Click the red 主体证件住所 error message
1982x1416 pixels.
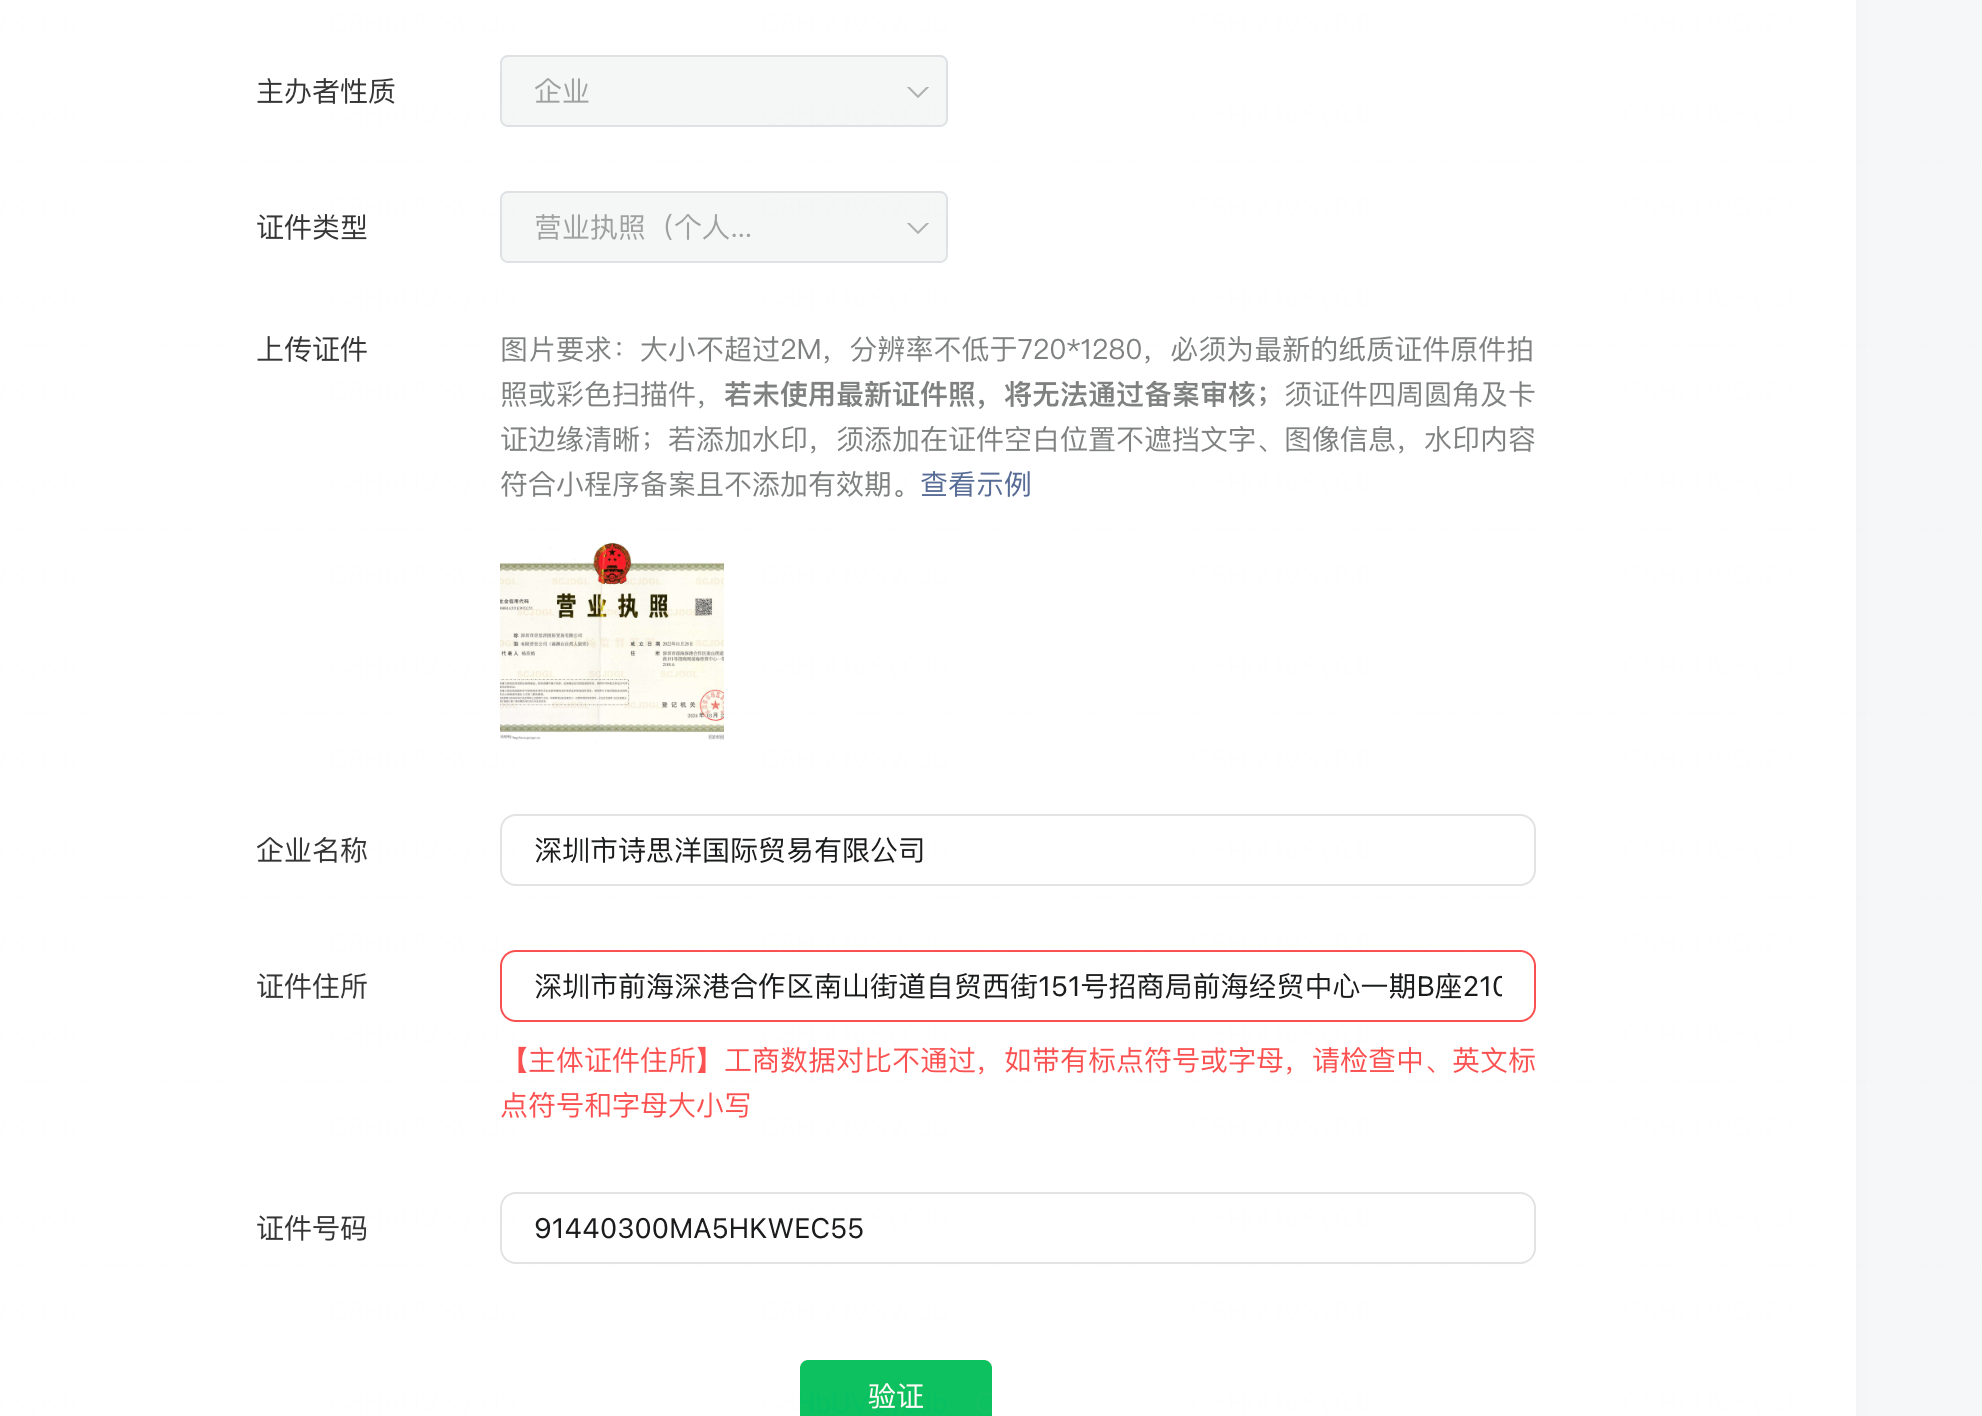[x=1017, y=1082]
